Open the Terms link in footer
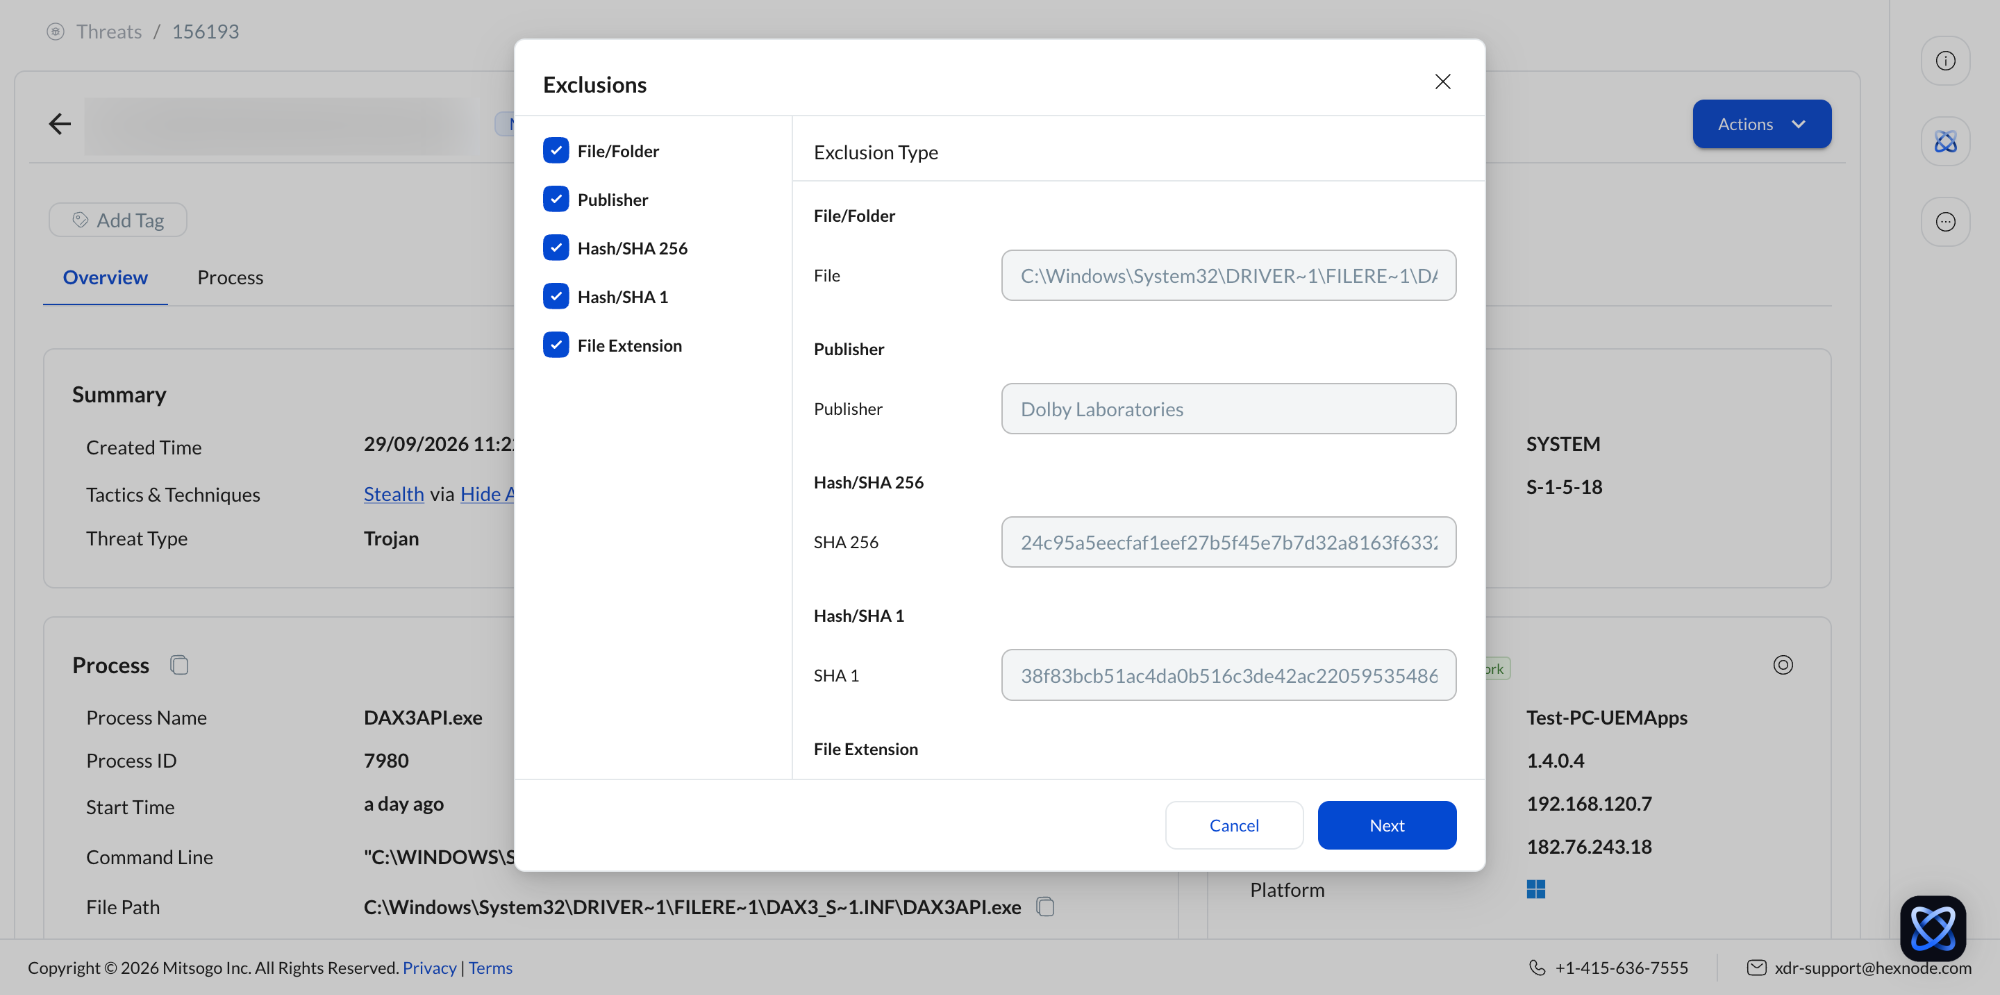 [x=490, y=968]
